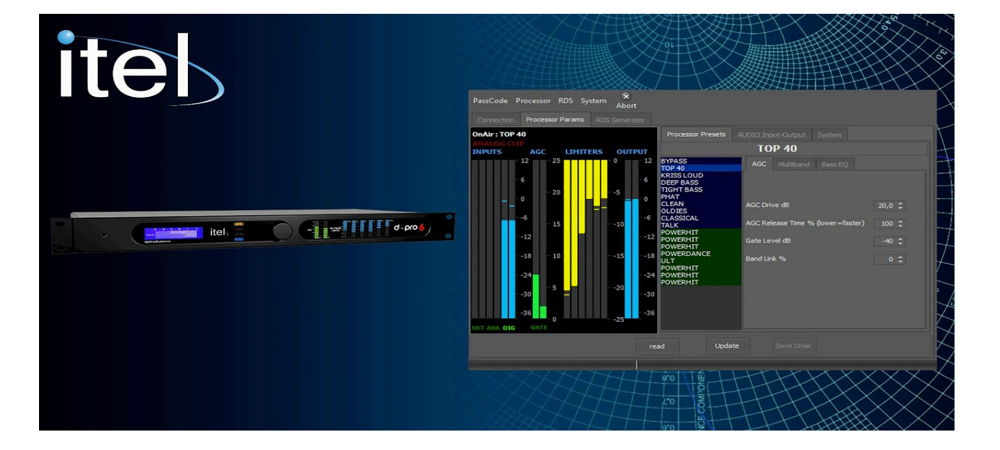
Task: Click the LIMITERS meter heading
Action: coord(584,152)
